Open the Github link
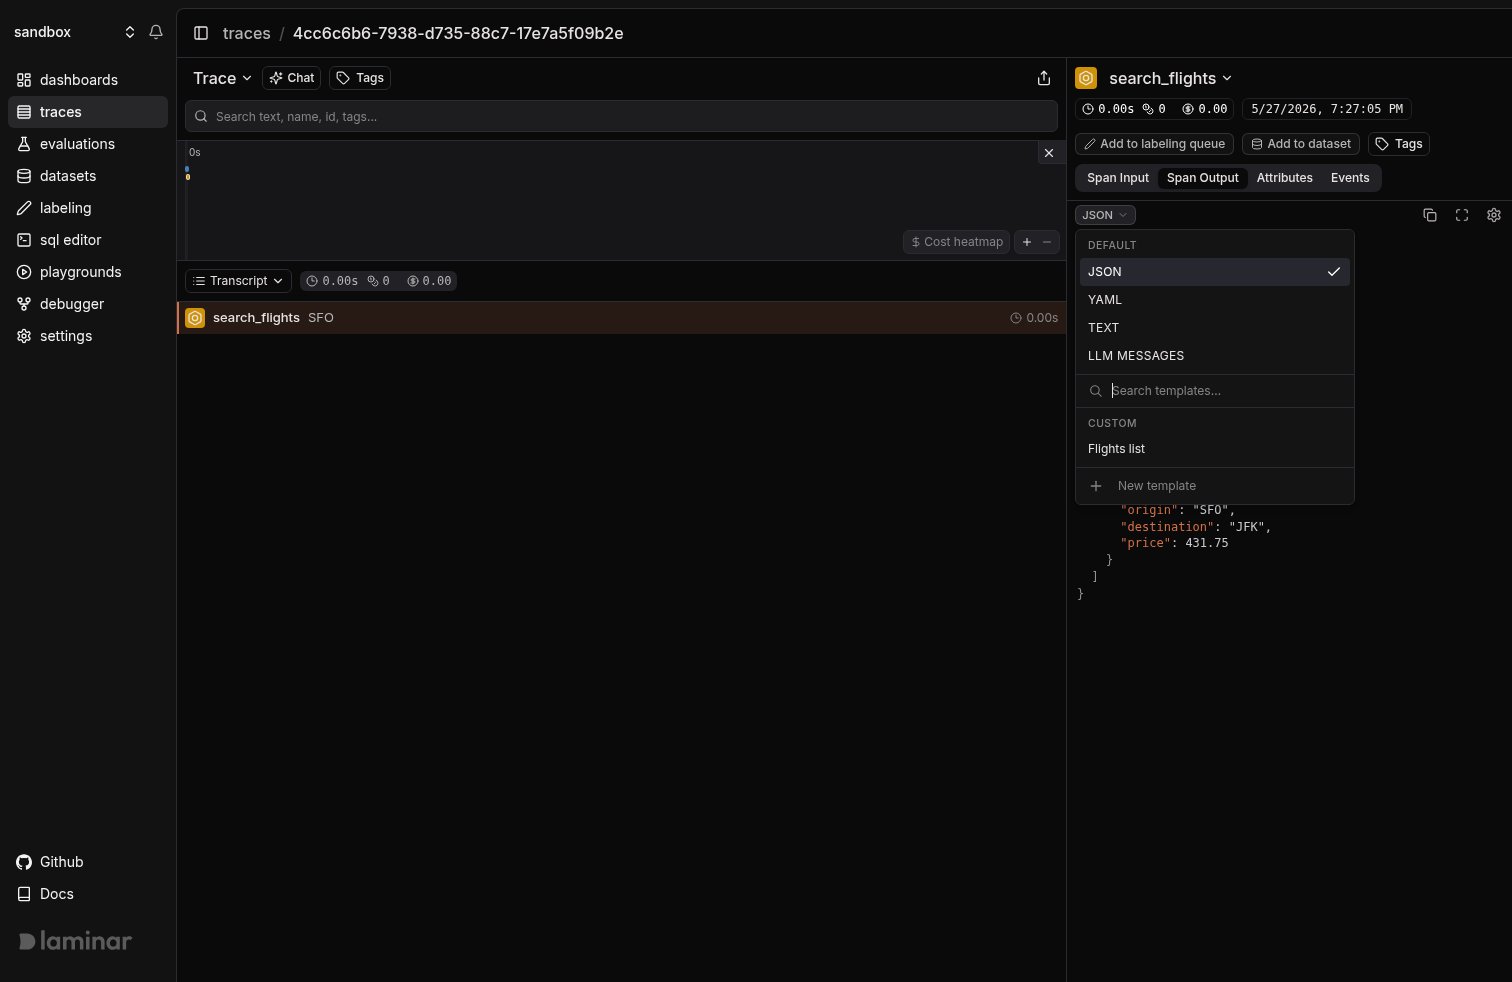 click(x=88, y=862)
